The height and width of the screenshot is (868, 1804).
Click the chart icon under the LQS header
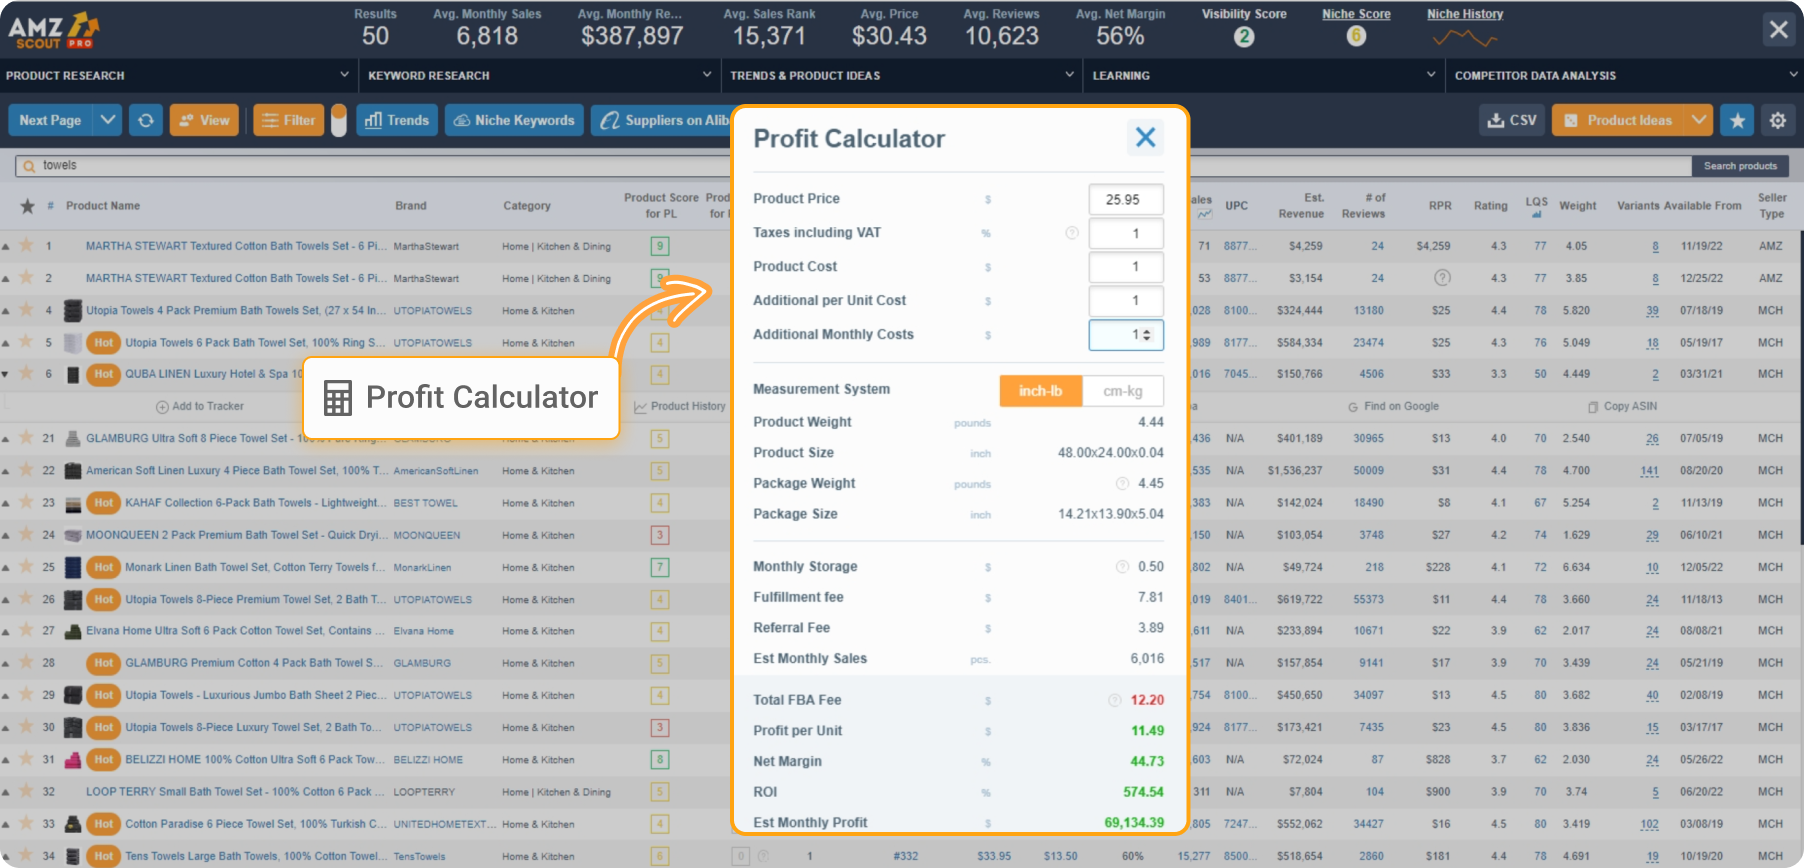point(1537,214)
